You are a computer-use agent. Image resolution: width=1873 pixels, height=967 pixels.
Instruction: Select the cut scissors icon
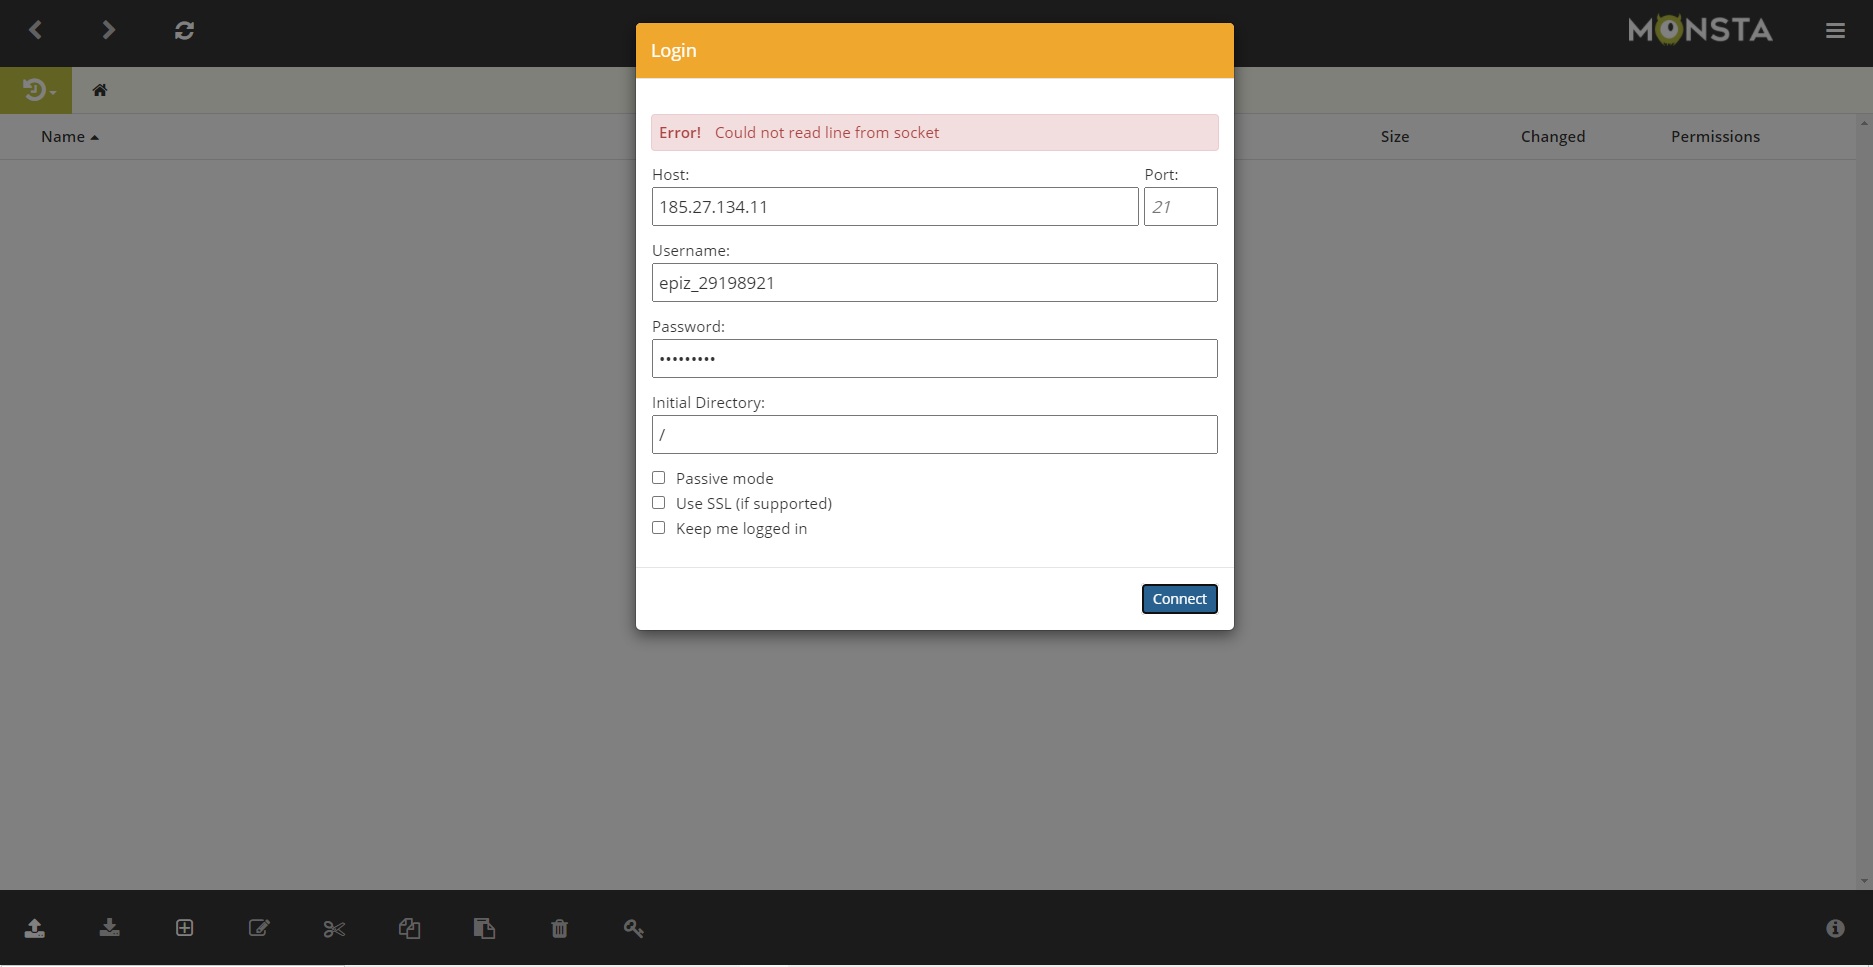pyautogui.click(x=334, y=929)
